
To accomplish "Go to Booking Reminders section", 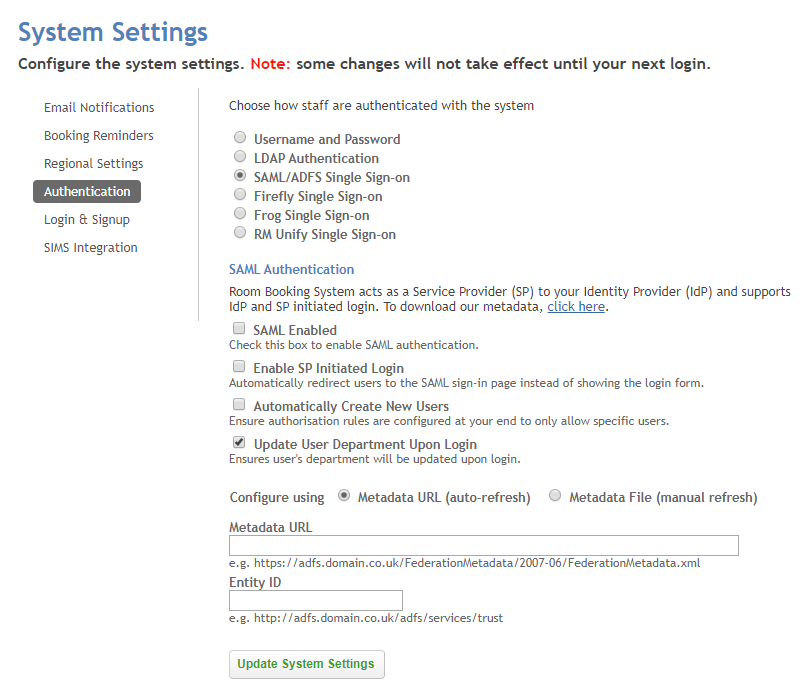I will pos(98,135).
